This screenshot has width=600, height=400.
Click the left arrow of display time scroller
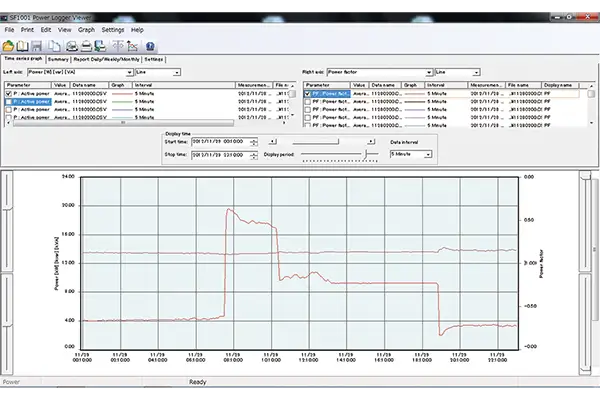point(272,142)
